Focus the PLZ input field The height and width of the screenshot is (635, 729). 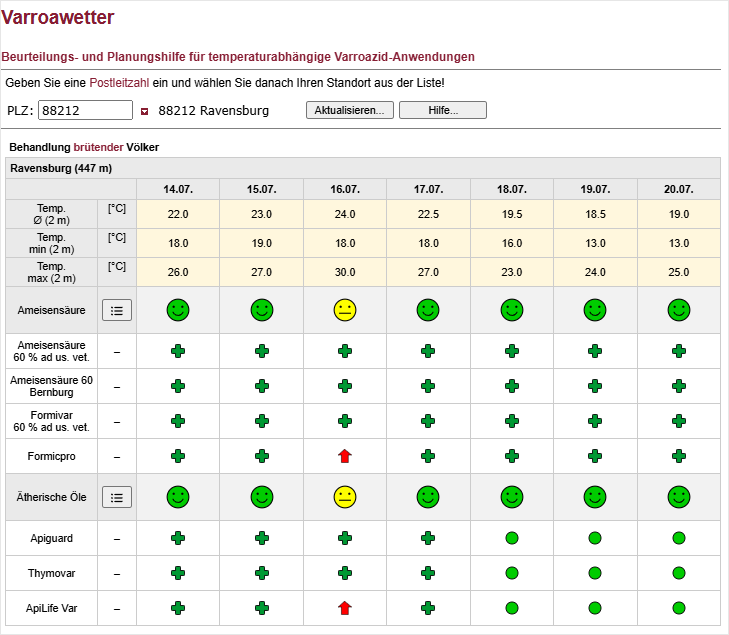(86, 110)
